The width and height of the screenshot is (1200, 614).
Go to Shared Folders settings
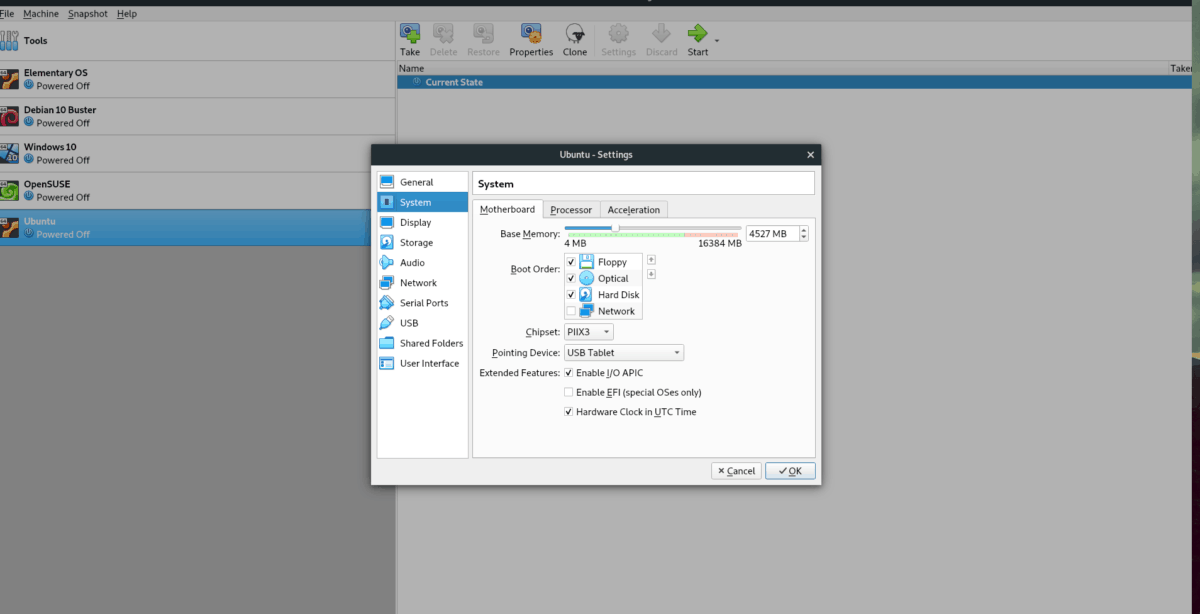pos(431,343)
